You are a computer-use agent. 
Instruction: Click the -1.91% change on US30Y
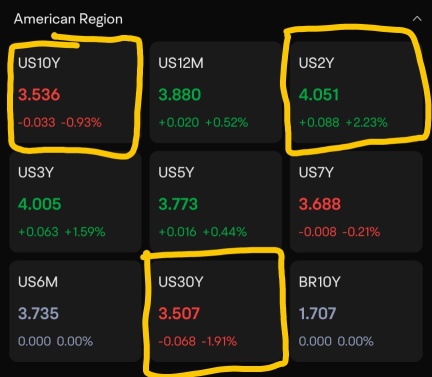219,341
